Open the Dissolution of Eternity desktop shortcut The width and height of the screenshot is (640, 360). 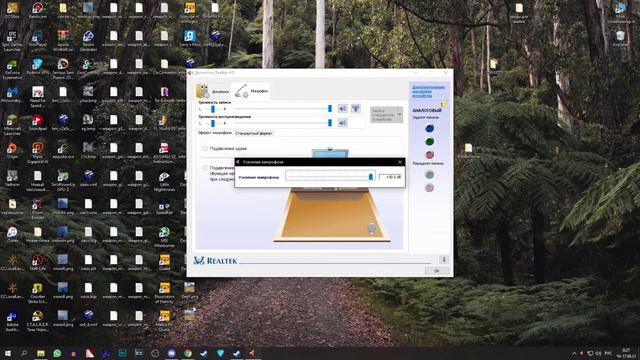(x=164, y=292)
